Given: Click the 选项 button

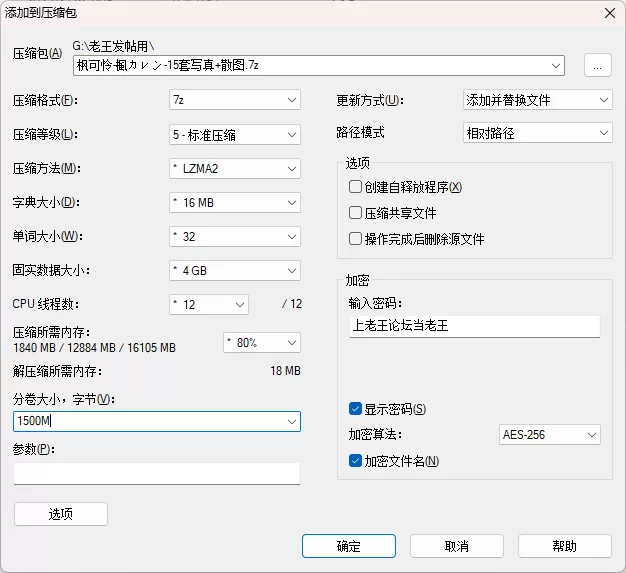Looking at the screenshot, I should (x=61, y=514).
